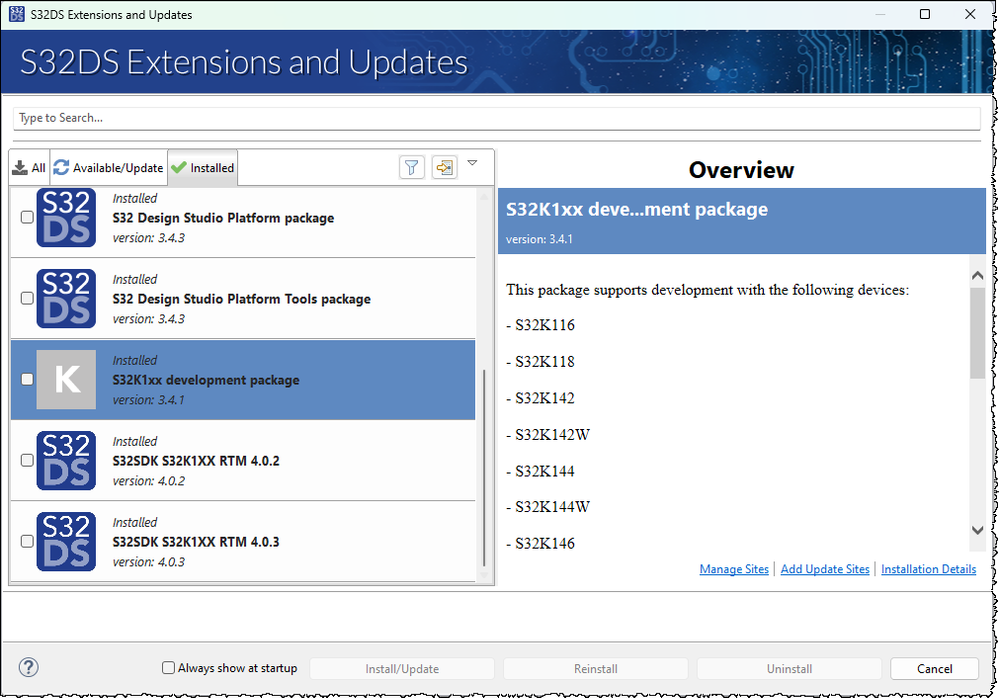Image resolution: width=999 pixels, height=698 pixels.
Task: Click the filter funnel icon
Action: (412, 168)
